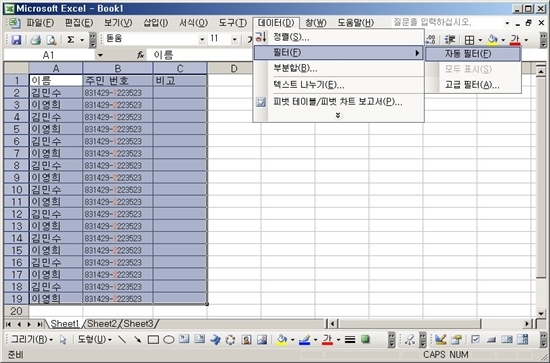Choose 정렬(S)... in Data menu

tap(338, 37)
